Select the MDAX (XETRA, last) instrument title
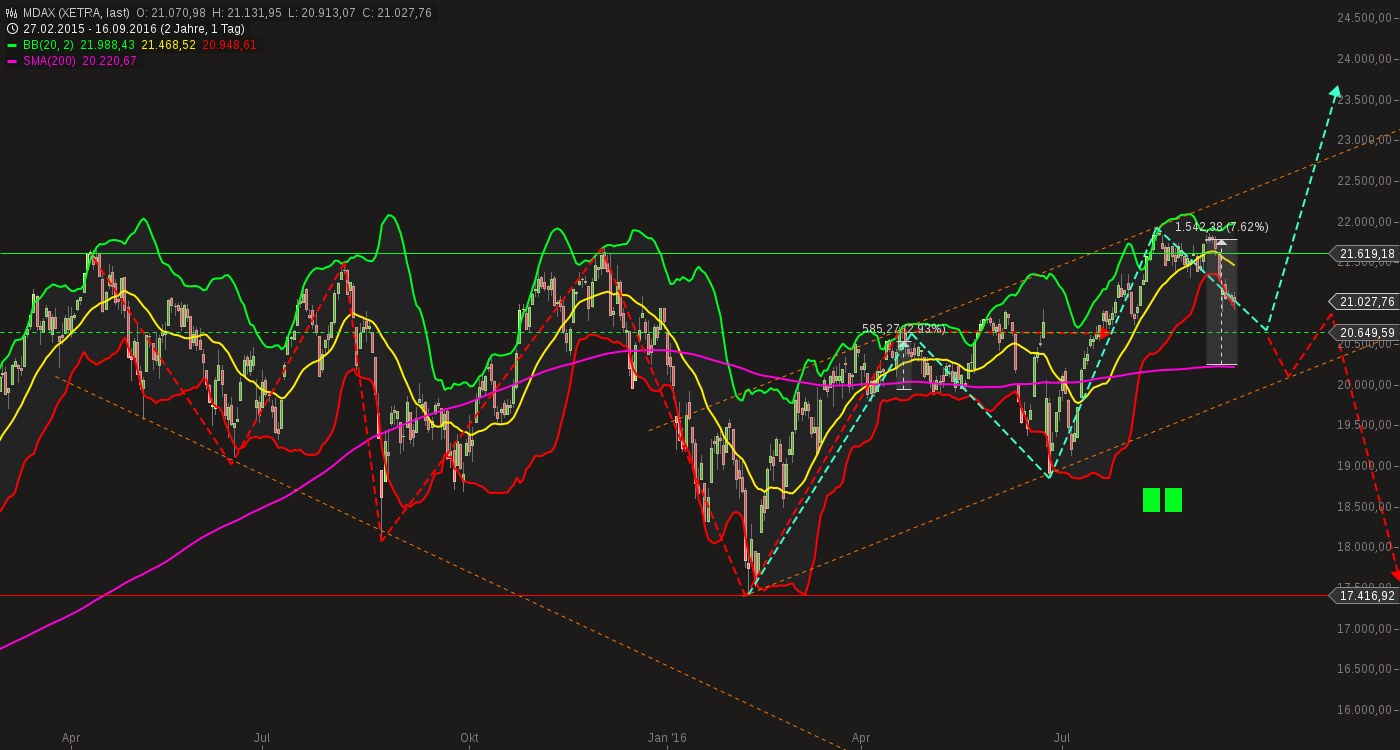Screen dimensions: 1400x750 click(x=76, y=13)
